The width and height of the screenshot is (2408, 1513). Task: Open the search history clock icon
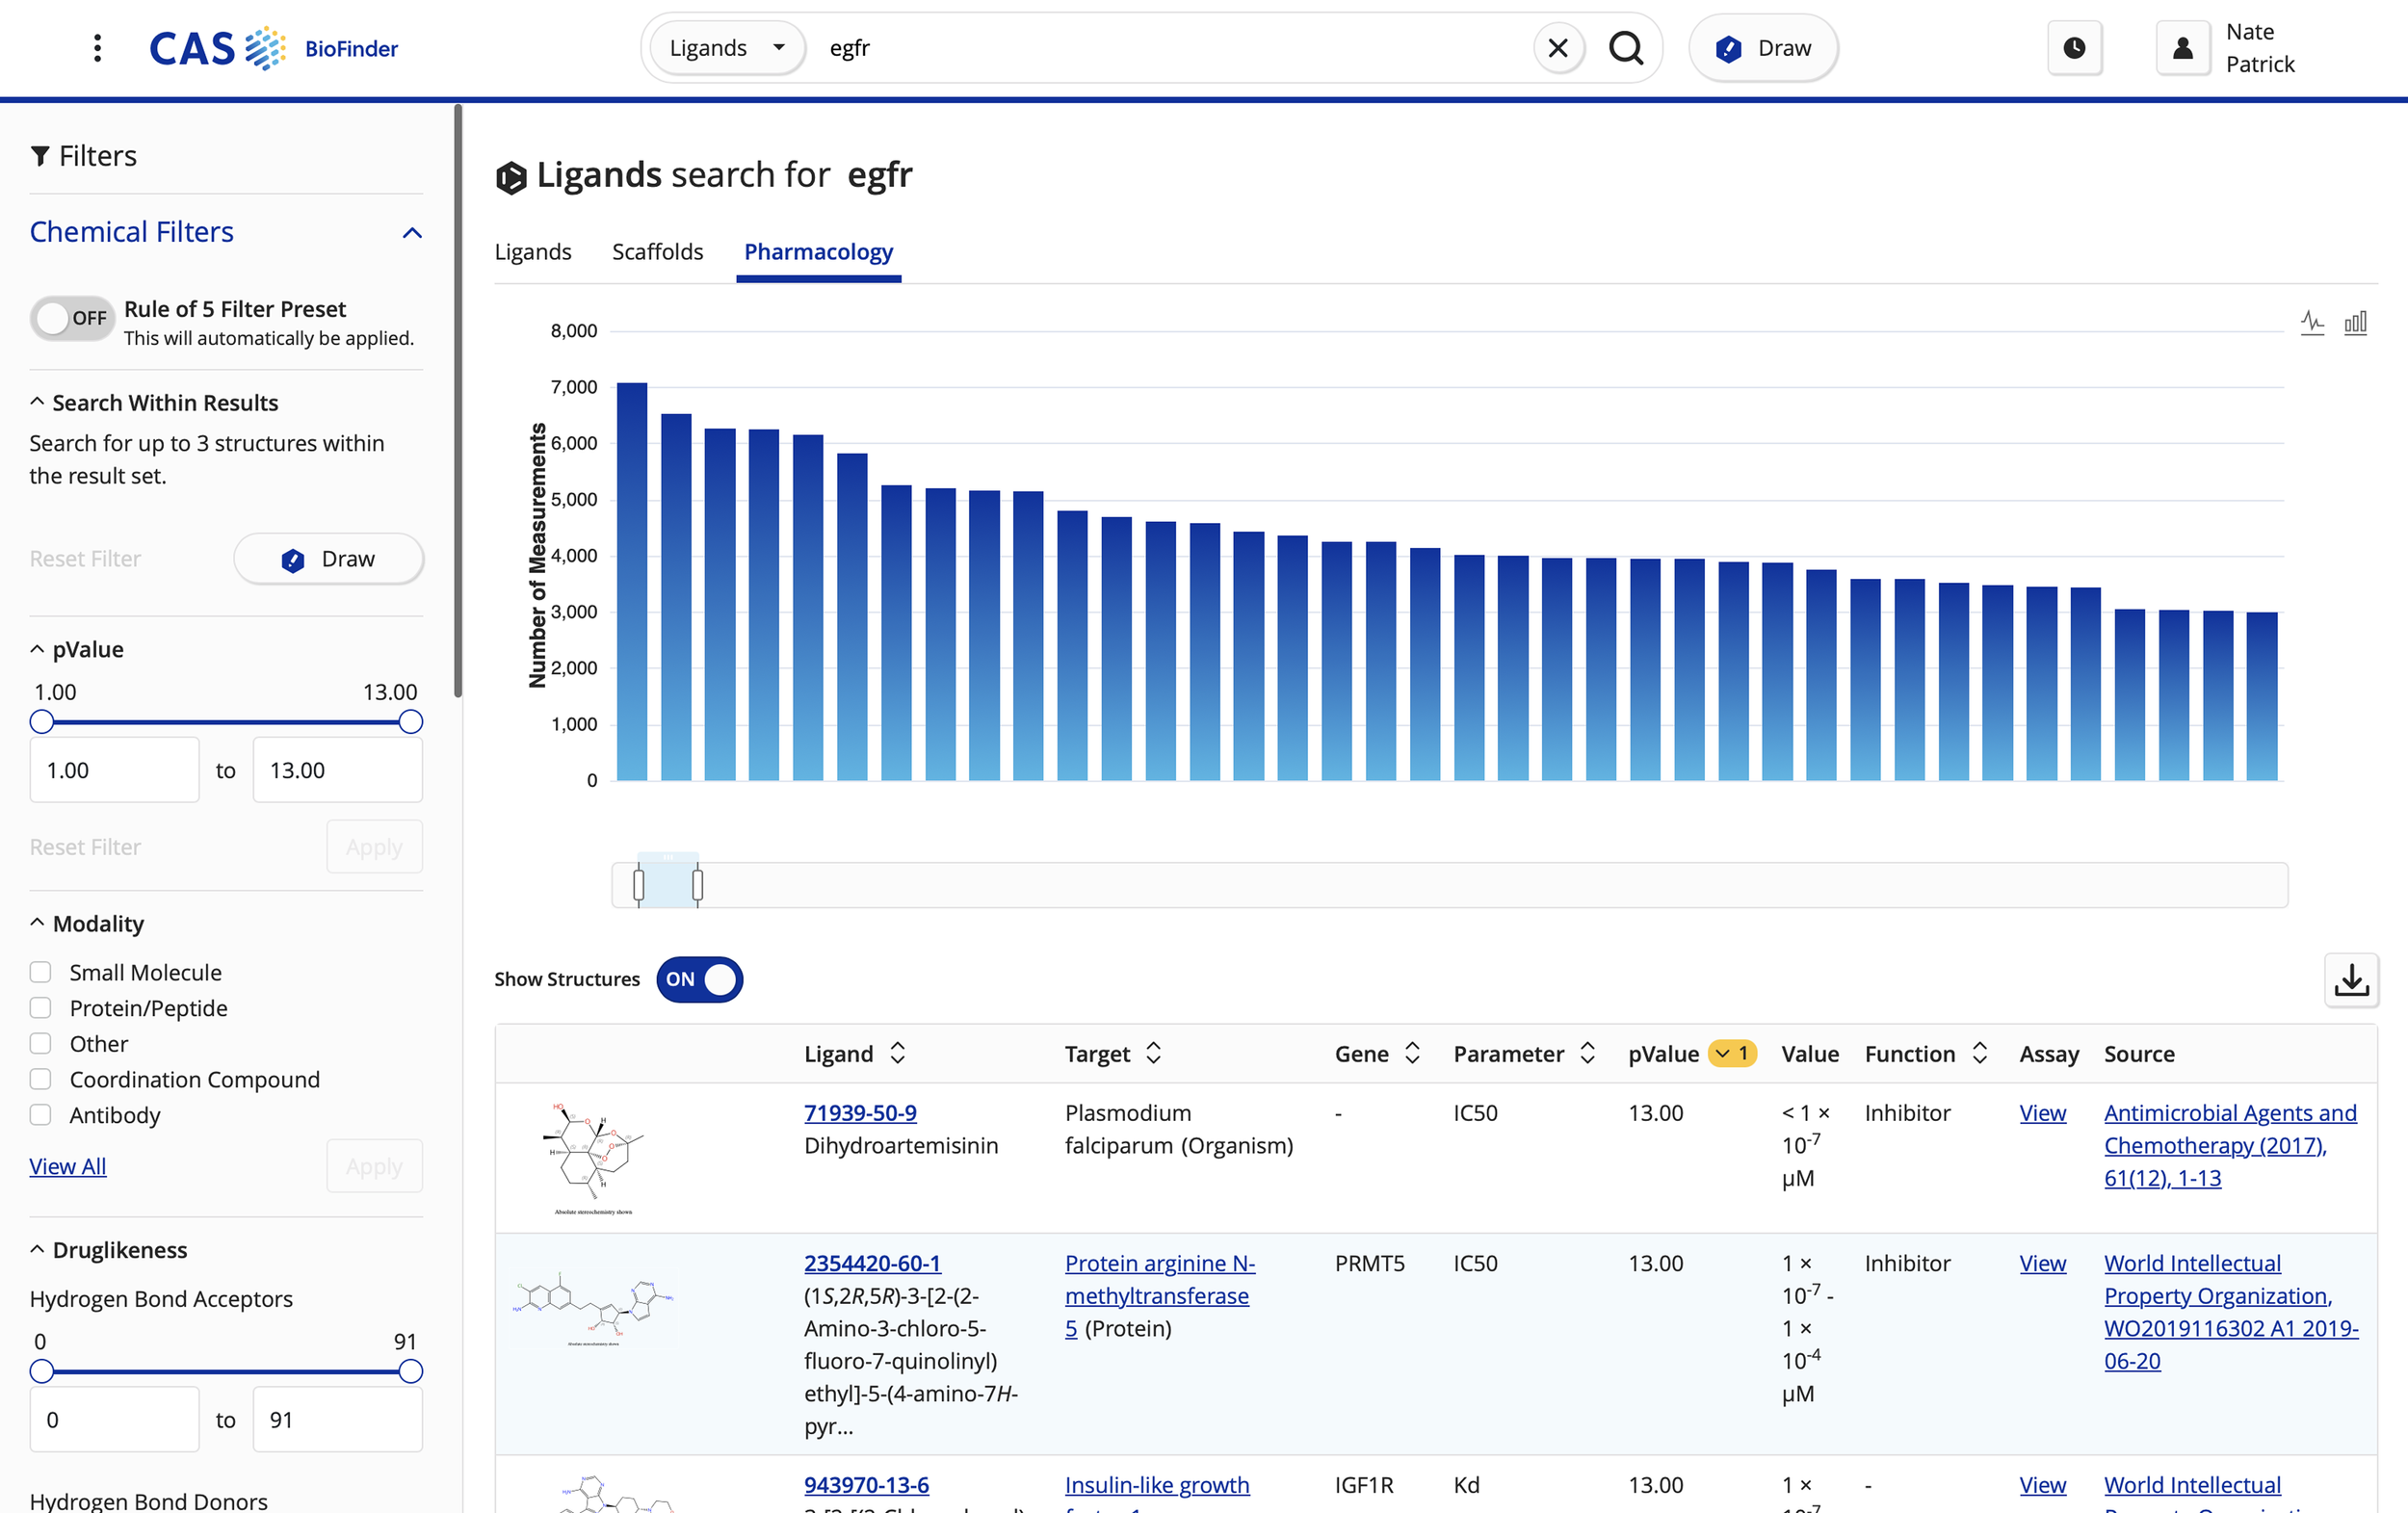tap(2075, 47)
